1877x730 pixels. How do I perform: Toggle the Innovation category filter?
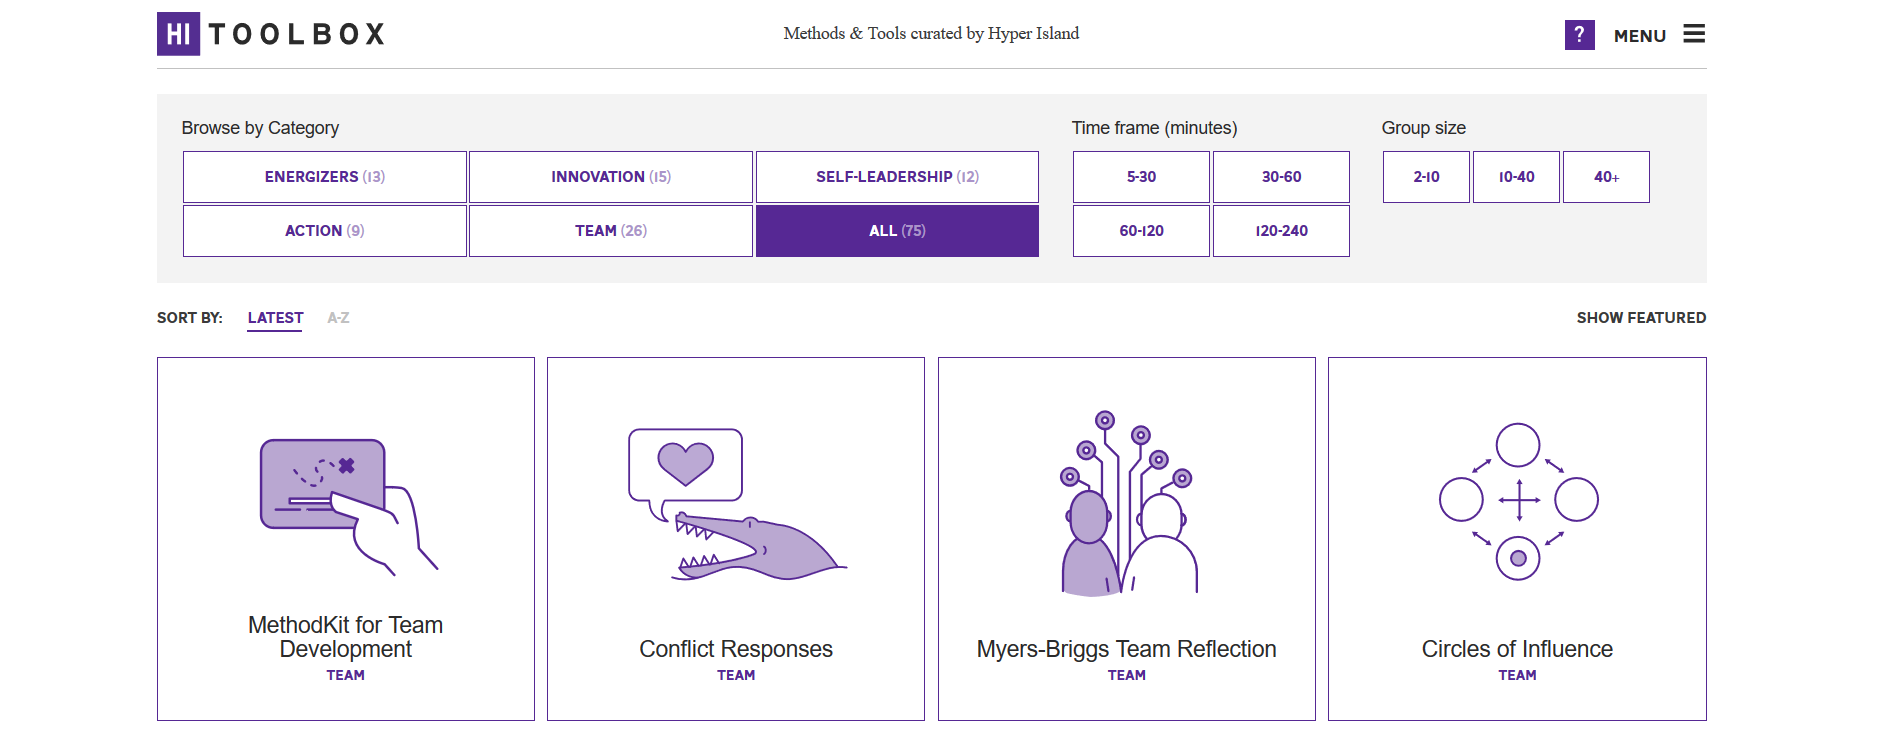pyautogui.click(x=611, y=177)
